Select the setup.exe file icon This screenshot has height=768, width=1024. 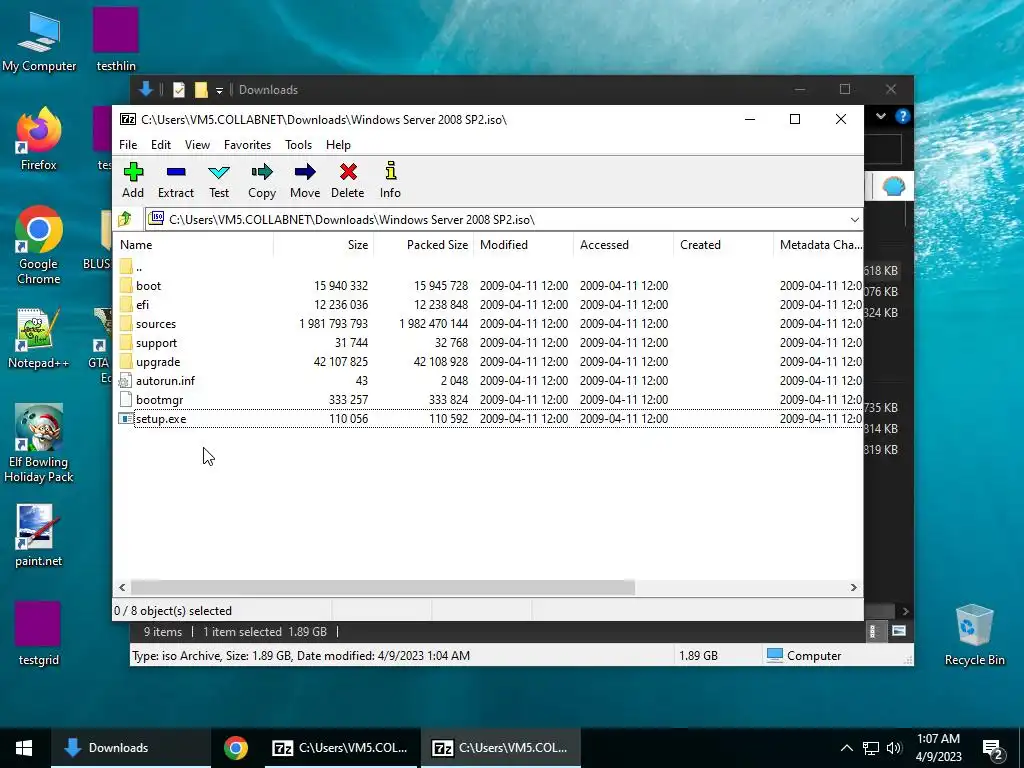pyautogui.click(x=125, y=418)
